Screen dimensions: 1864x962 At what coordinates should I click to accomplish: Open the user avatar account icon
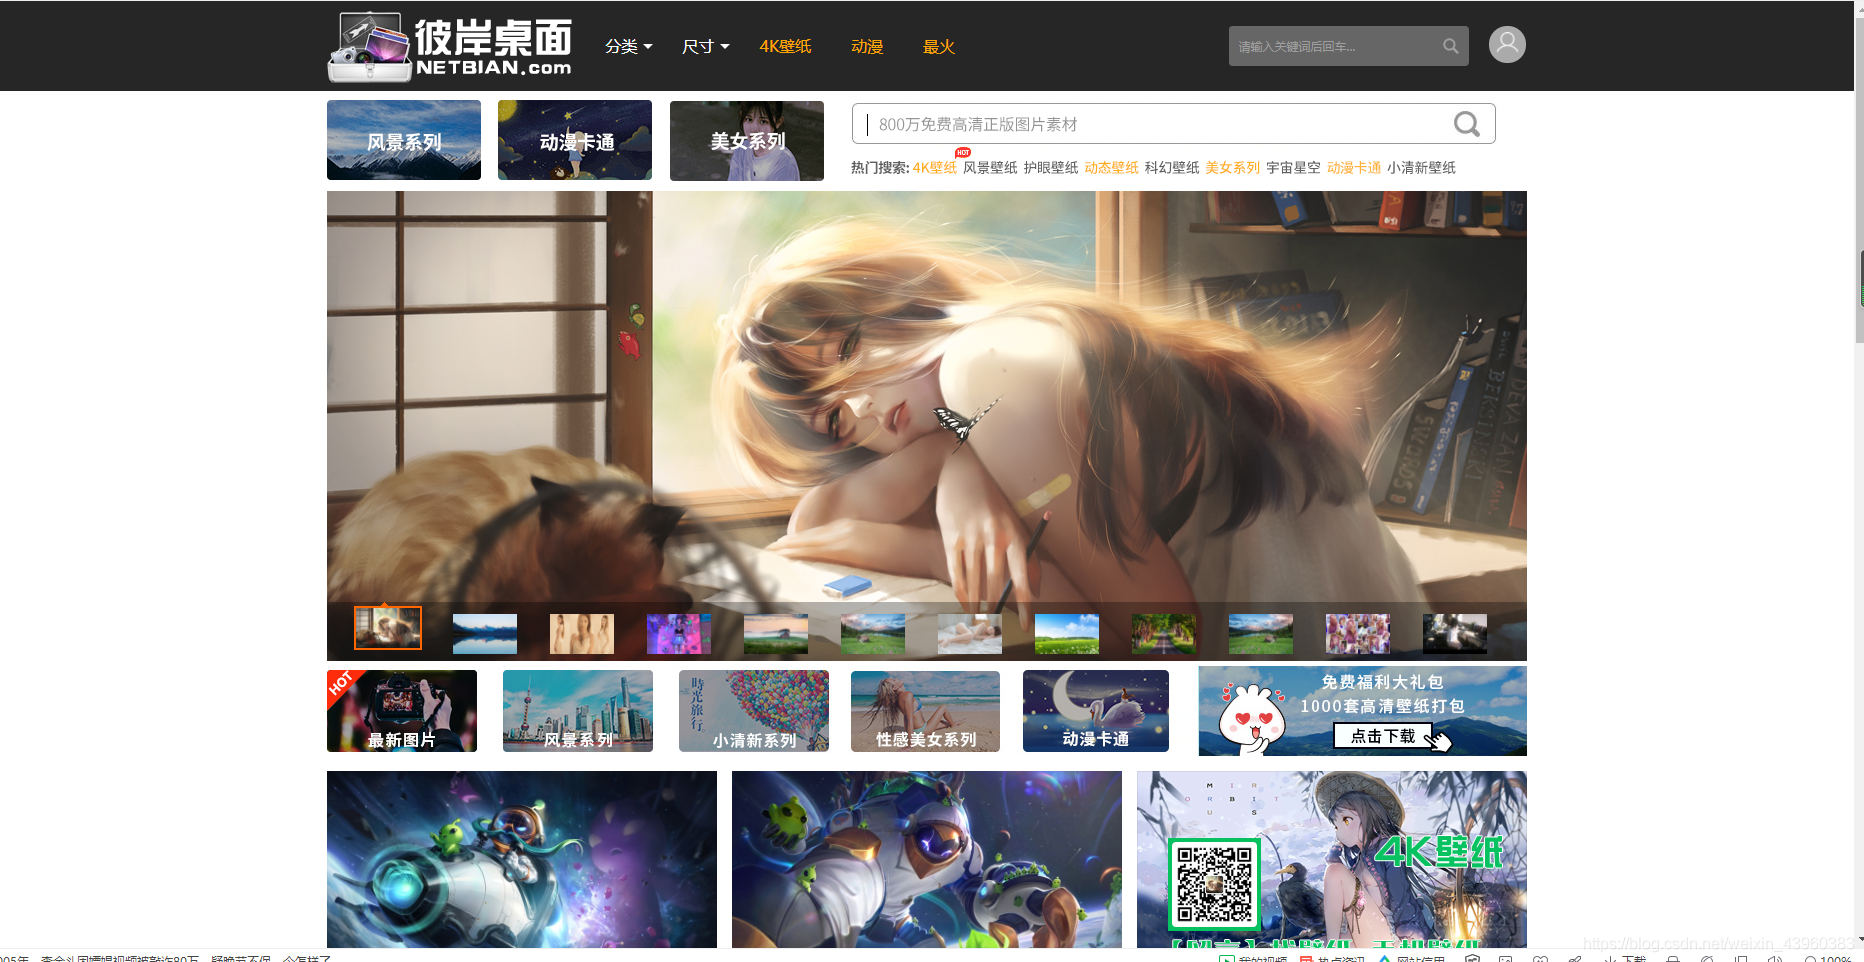pyautogui.click(x=1507, y=45)
